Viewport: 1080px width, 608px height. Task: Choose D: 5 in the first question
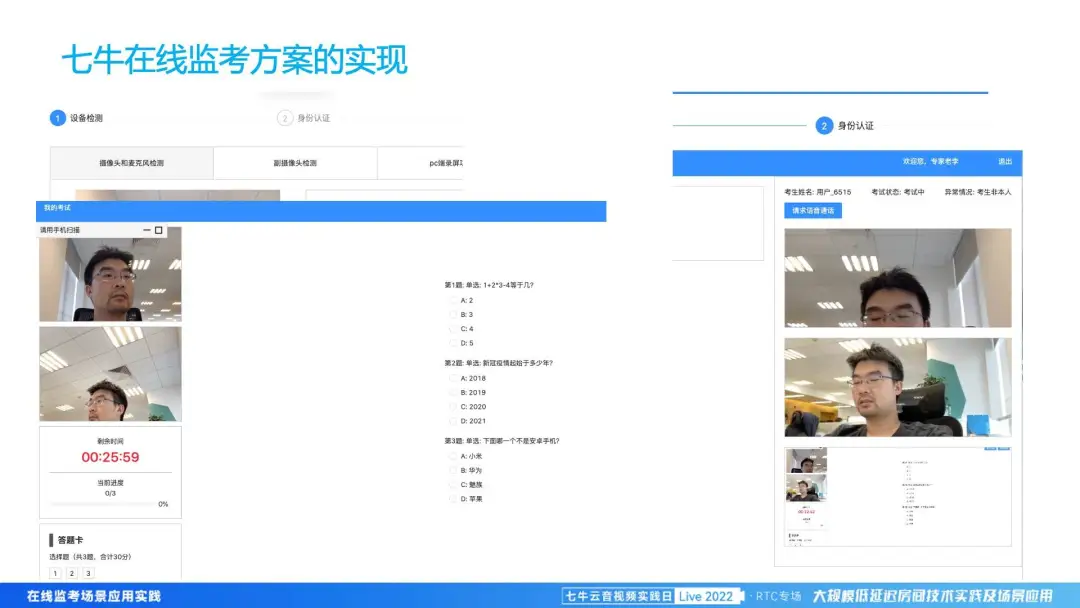453,343
